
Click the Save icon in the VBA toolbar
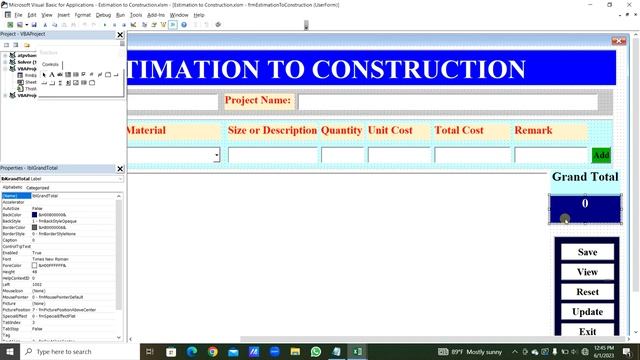(x=34, y=24)
